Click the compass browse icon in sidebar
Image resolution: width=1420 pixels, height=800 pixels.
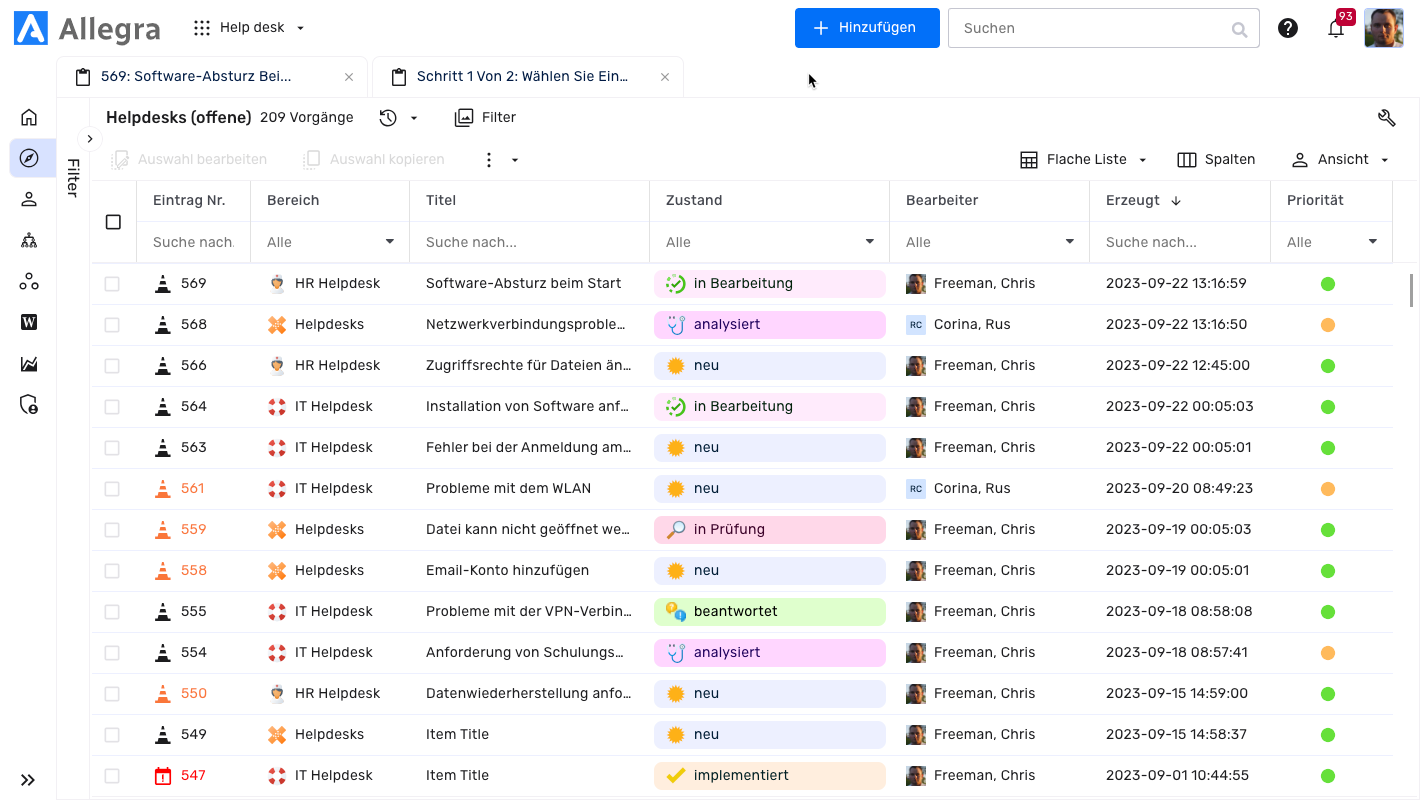point(29,158)
